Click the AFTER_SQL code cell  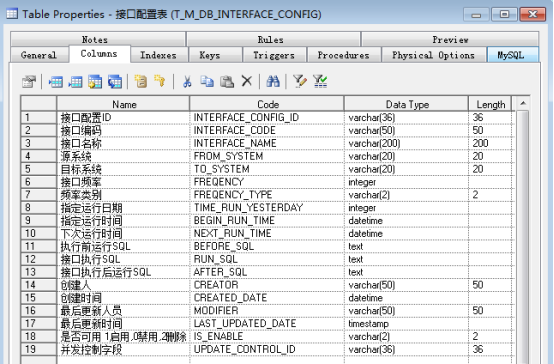tap(267, 272)
